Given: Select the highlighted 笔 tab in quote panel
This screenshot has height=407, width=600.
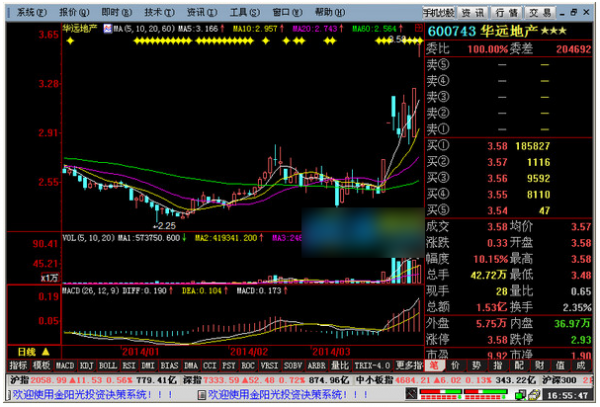Looking at the screenshot, I should pos(433,367).
